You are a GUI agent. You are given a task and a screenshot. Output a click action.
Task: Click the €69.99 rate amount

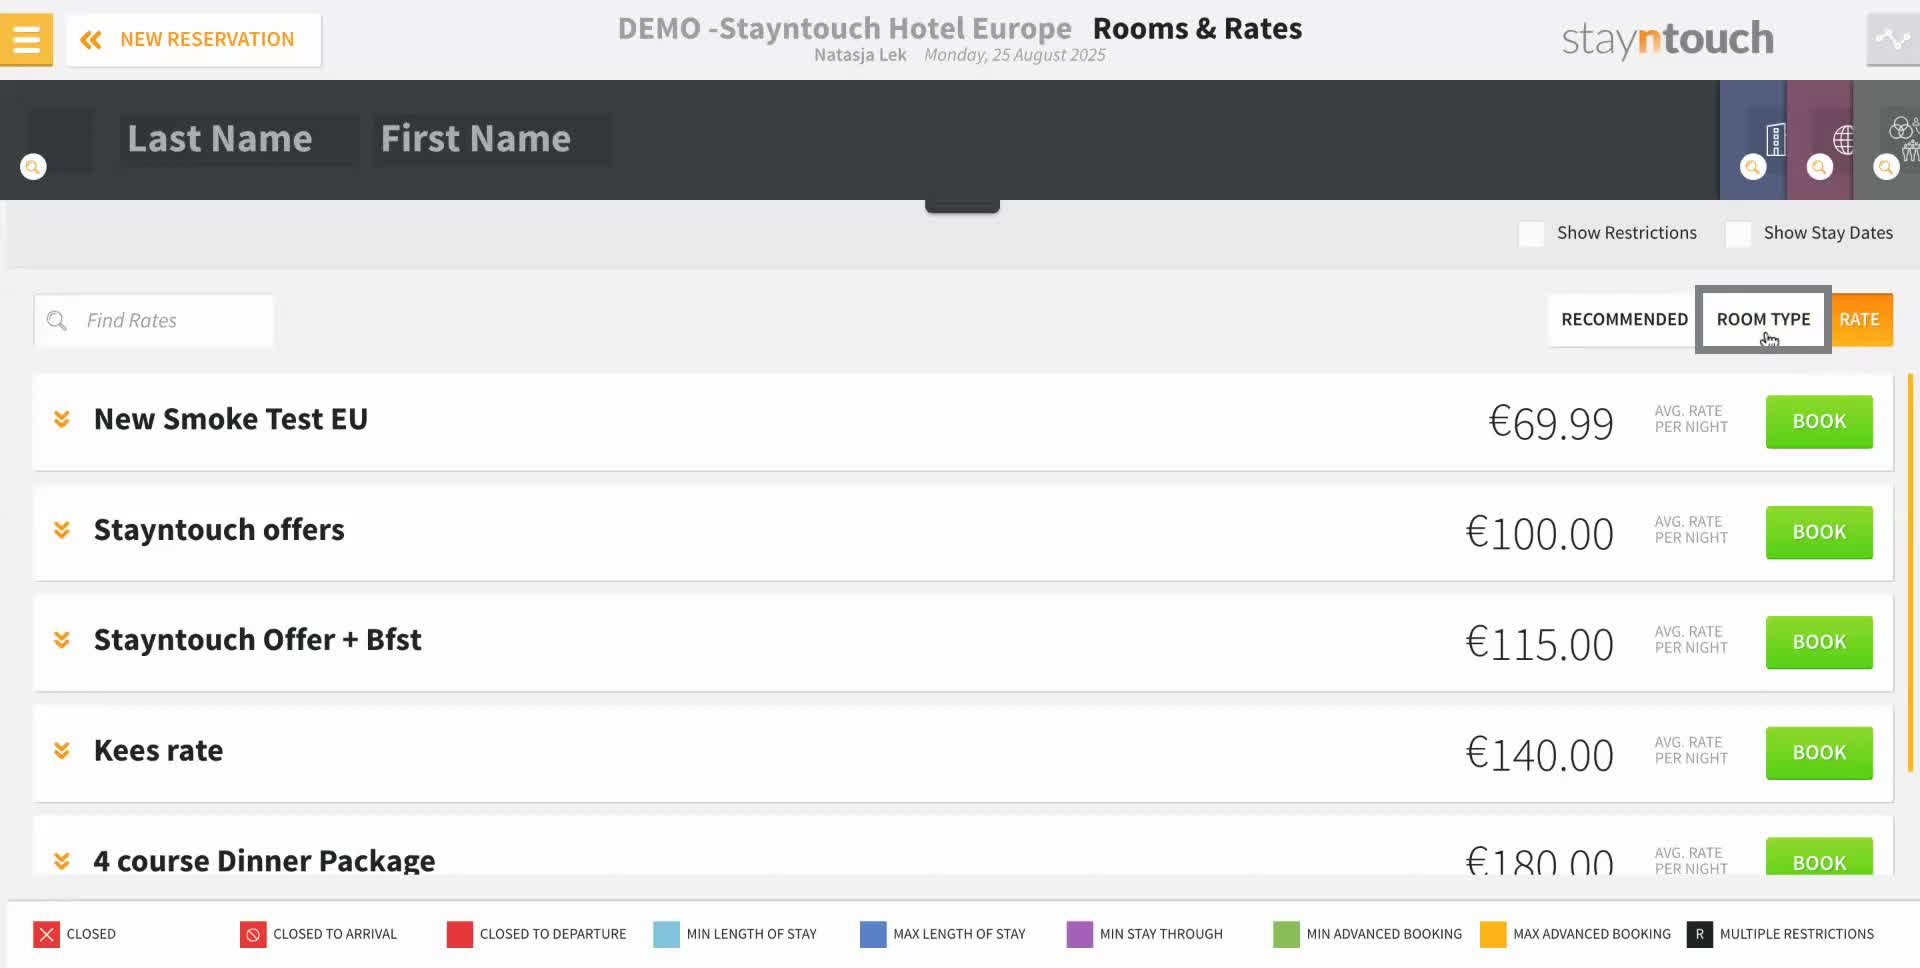click(x=1551, y=423)
